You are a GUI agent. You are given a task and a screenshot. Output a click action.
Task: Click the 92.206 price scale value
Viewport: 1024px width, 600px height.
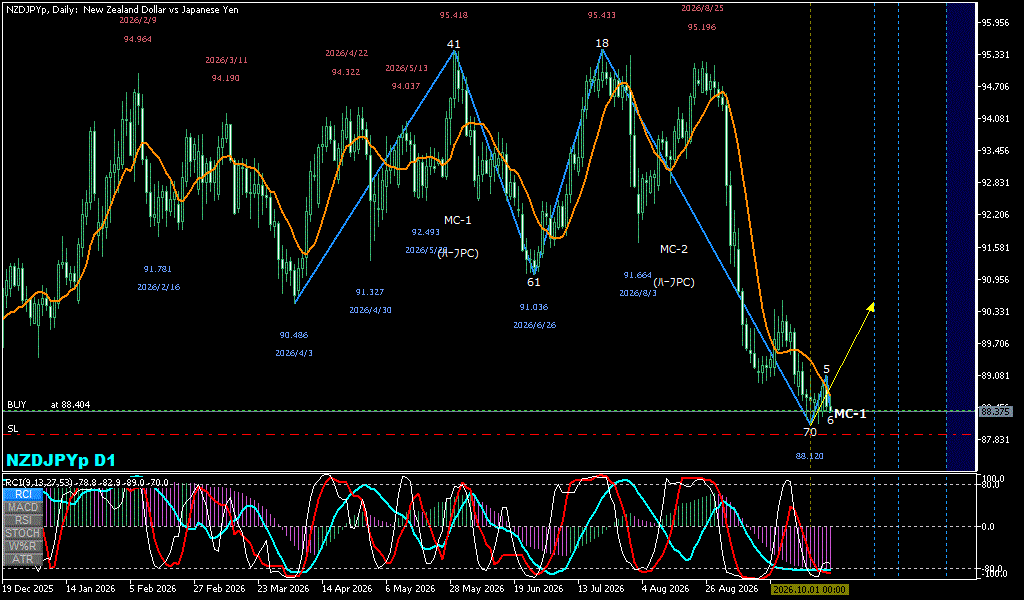click(995, 215)
